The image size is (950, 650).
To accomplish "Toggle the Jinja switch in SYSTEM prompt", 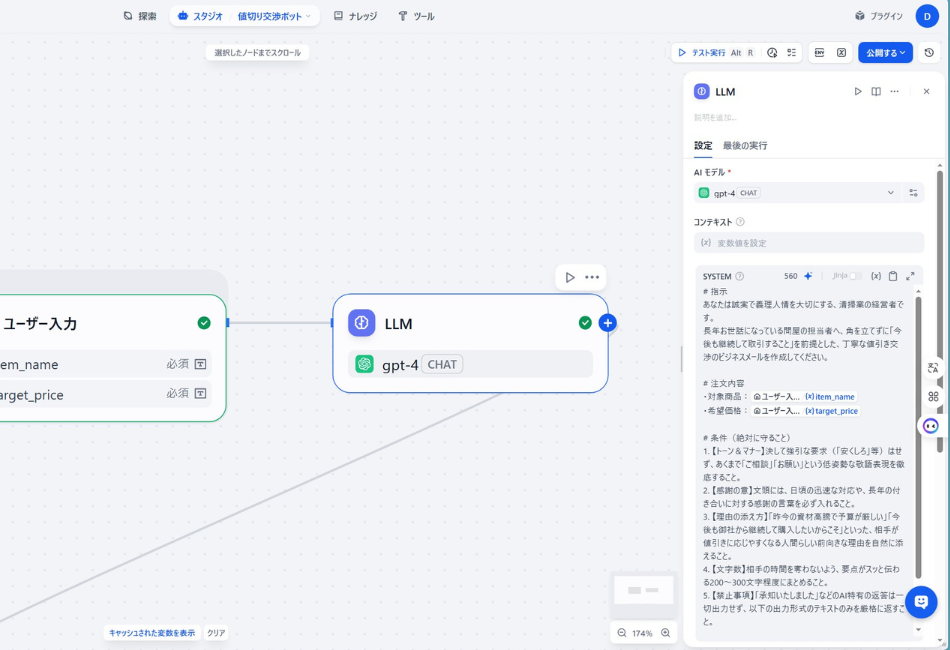I will coord(855,276).
